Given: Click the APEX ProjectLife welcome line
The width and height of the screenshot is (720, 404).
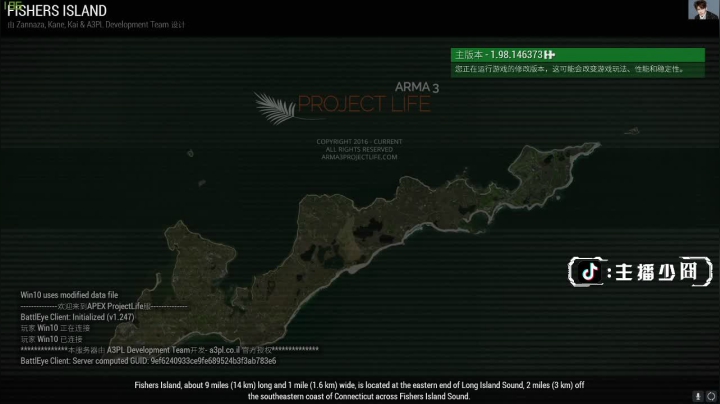Looking at the screenshot, I should [104, 306].
